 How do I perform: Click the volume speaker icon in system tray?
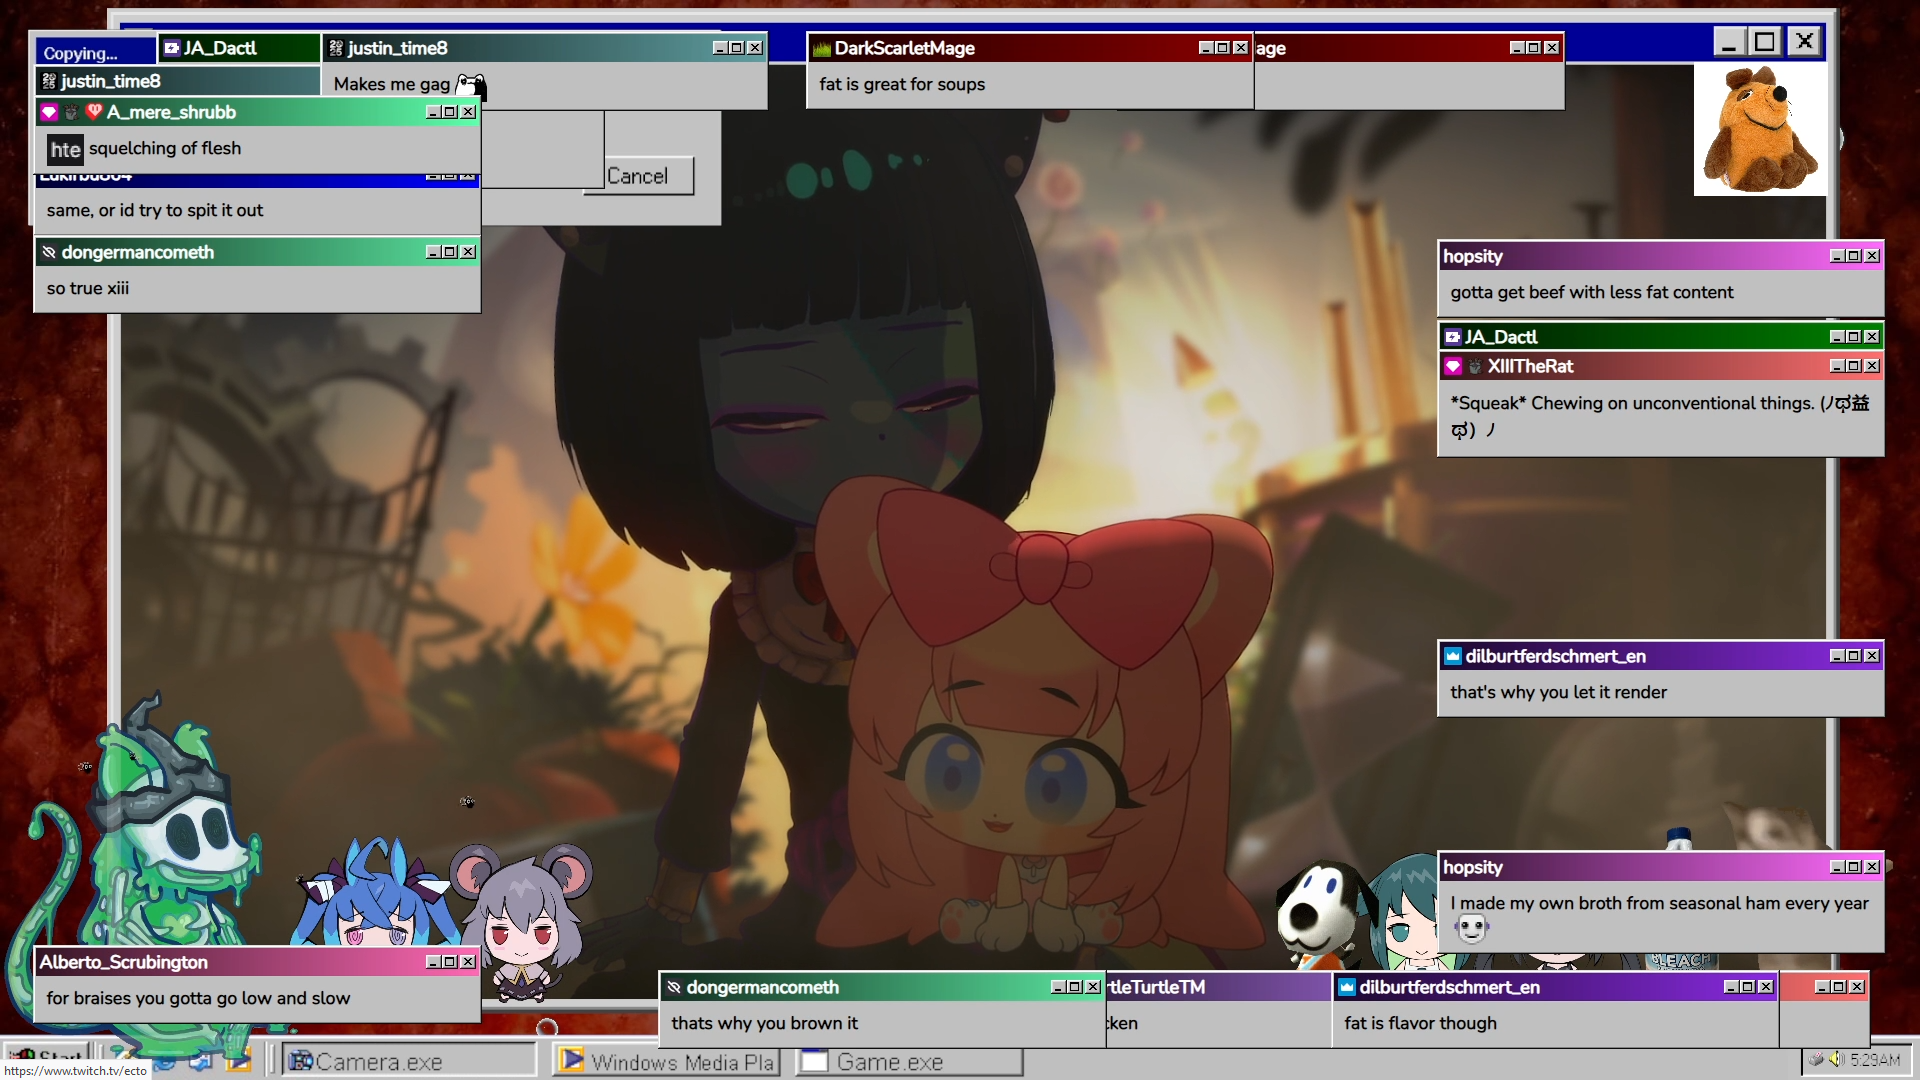1836,1059
